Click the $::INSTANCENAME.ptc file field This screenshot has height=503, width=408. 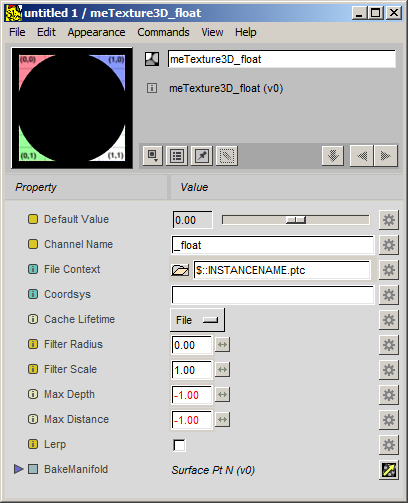pyautogui.click(x=282, y=270)
